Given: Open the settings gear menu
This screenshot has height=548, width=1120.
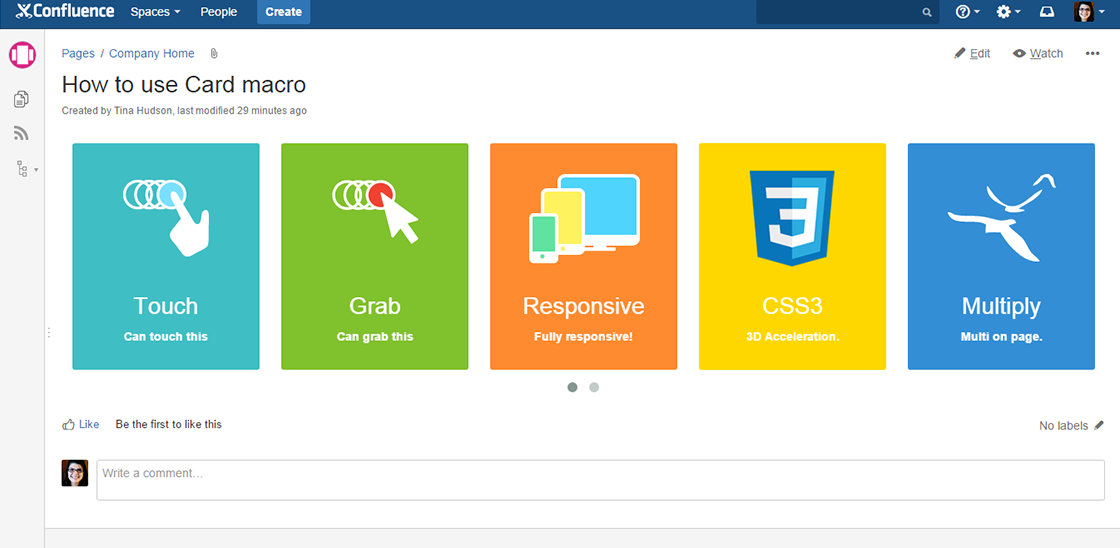Looking at the screenshot, I should pos(1008,12).
